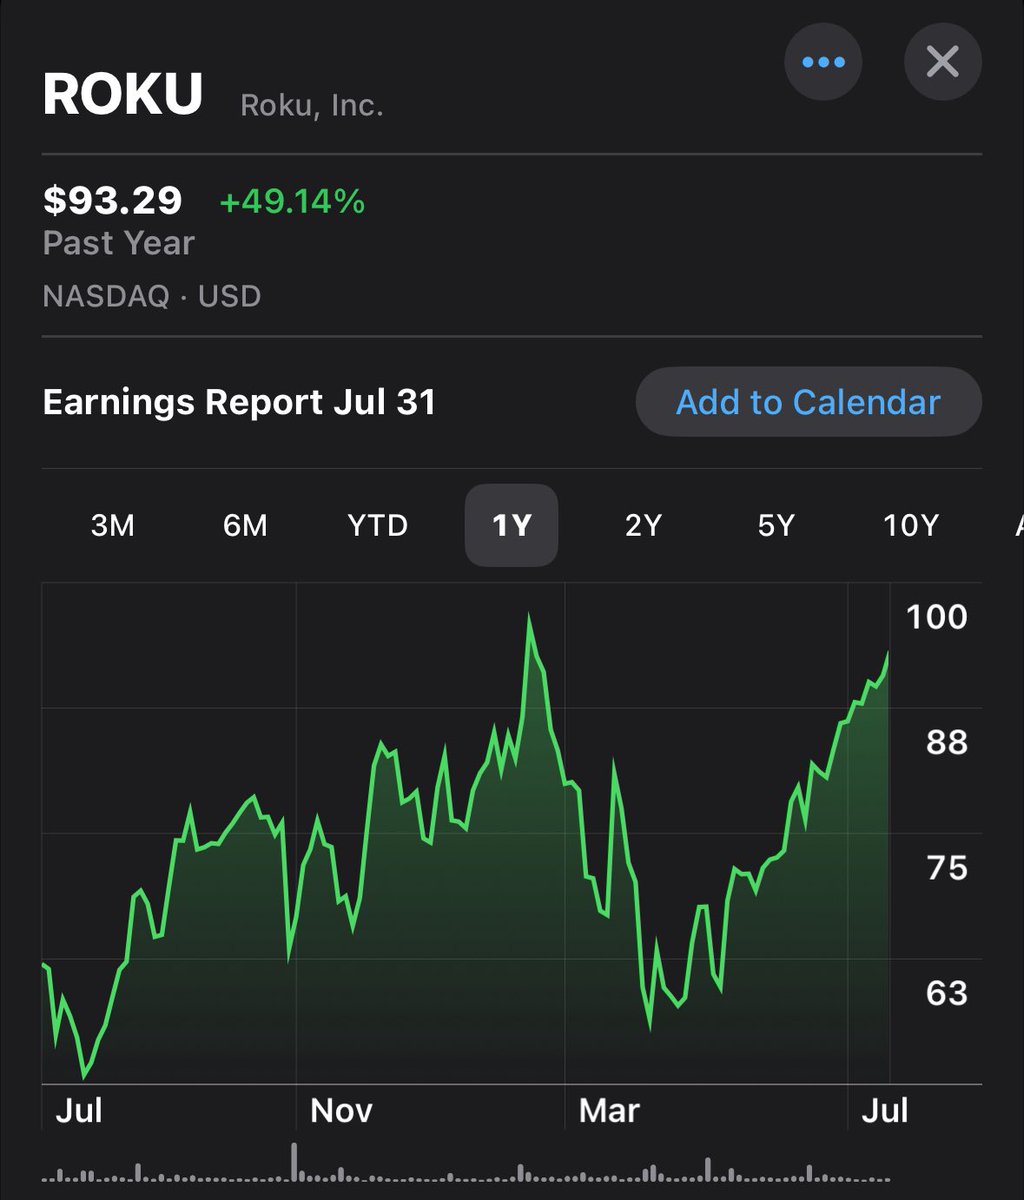The height and width of the screenshot is (1200, 1024).
Task: Select the 3M time range tab
Action: click(112, 526)
